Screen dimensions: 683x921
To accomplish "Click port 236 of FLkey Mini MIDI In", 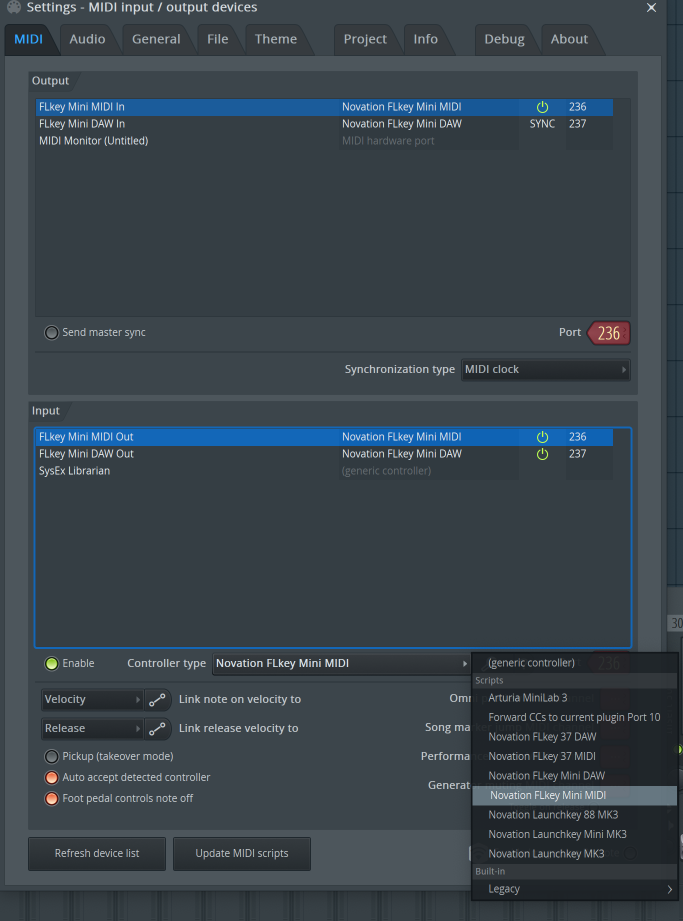I will [577, 107].
